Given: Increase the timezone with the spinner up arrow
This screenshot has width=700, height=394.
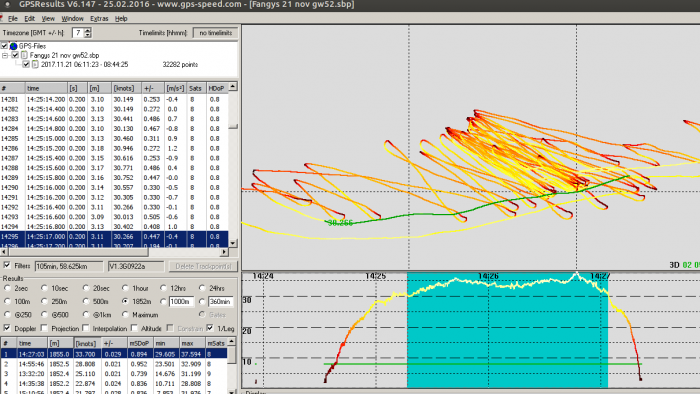Looking at the screenshot, I should (88, 30).
